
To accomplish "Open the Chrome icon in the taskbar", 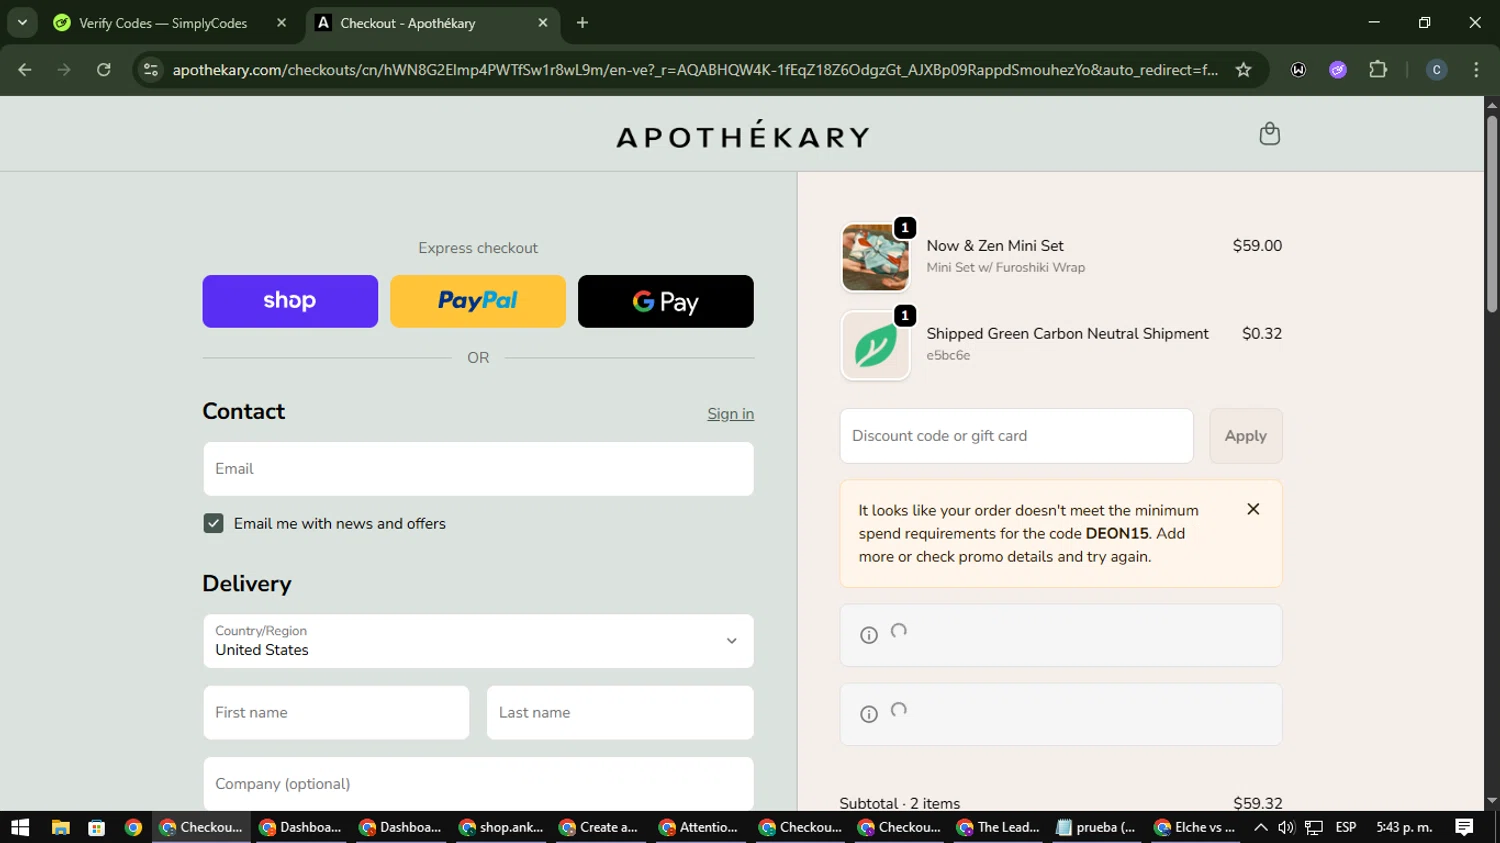I will (x=133, y=827).
